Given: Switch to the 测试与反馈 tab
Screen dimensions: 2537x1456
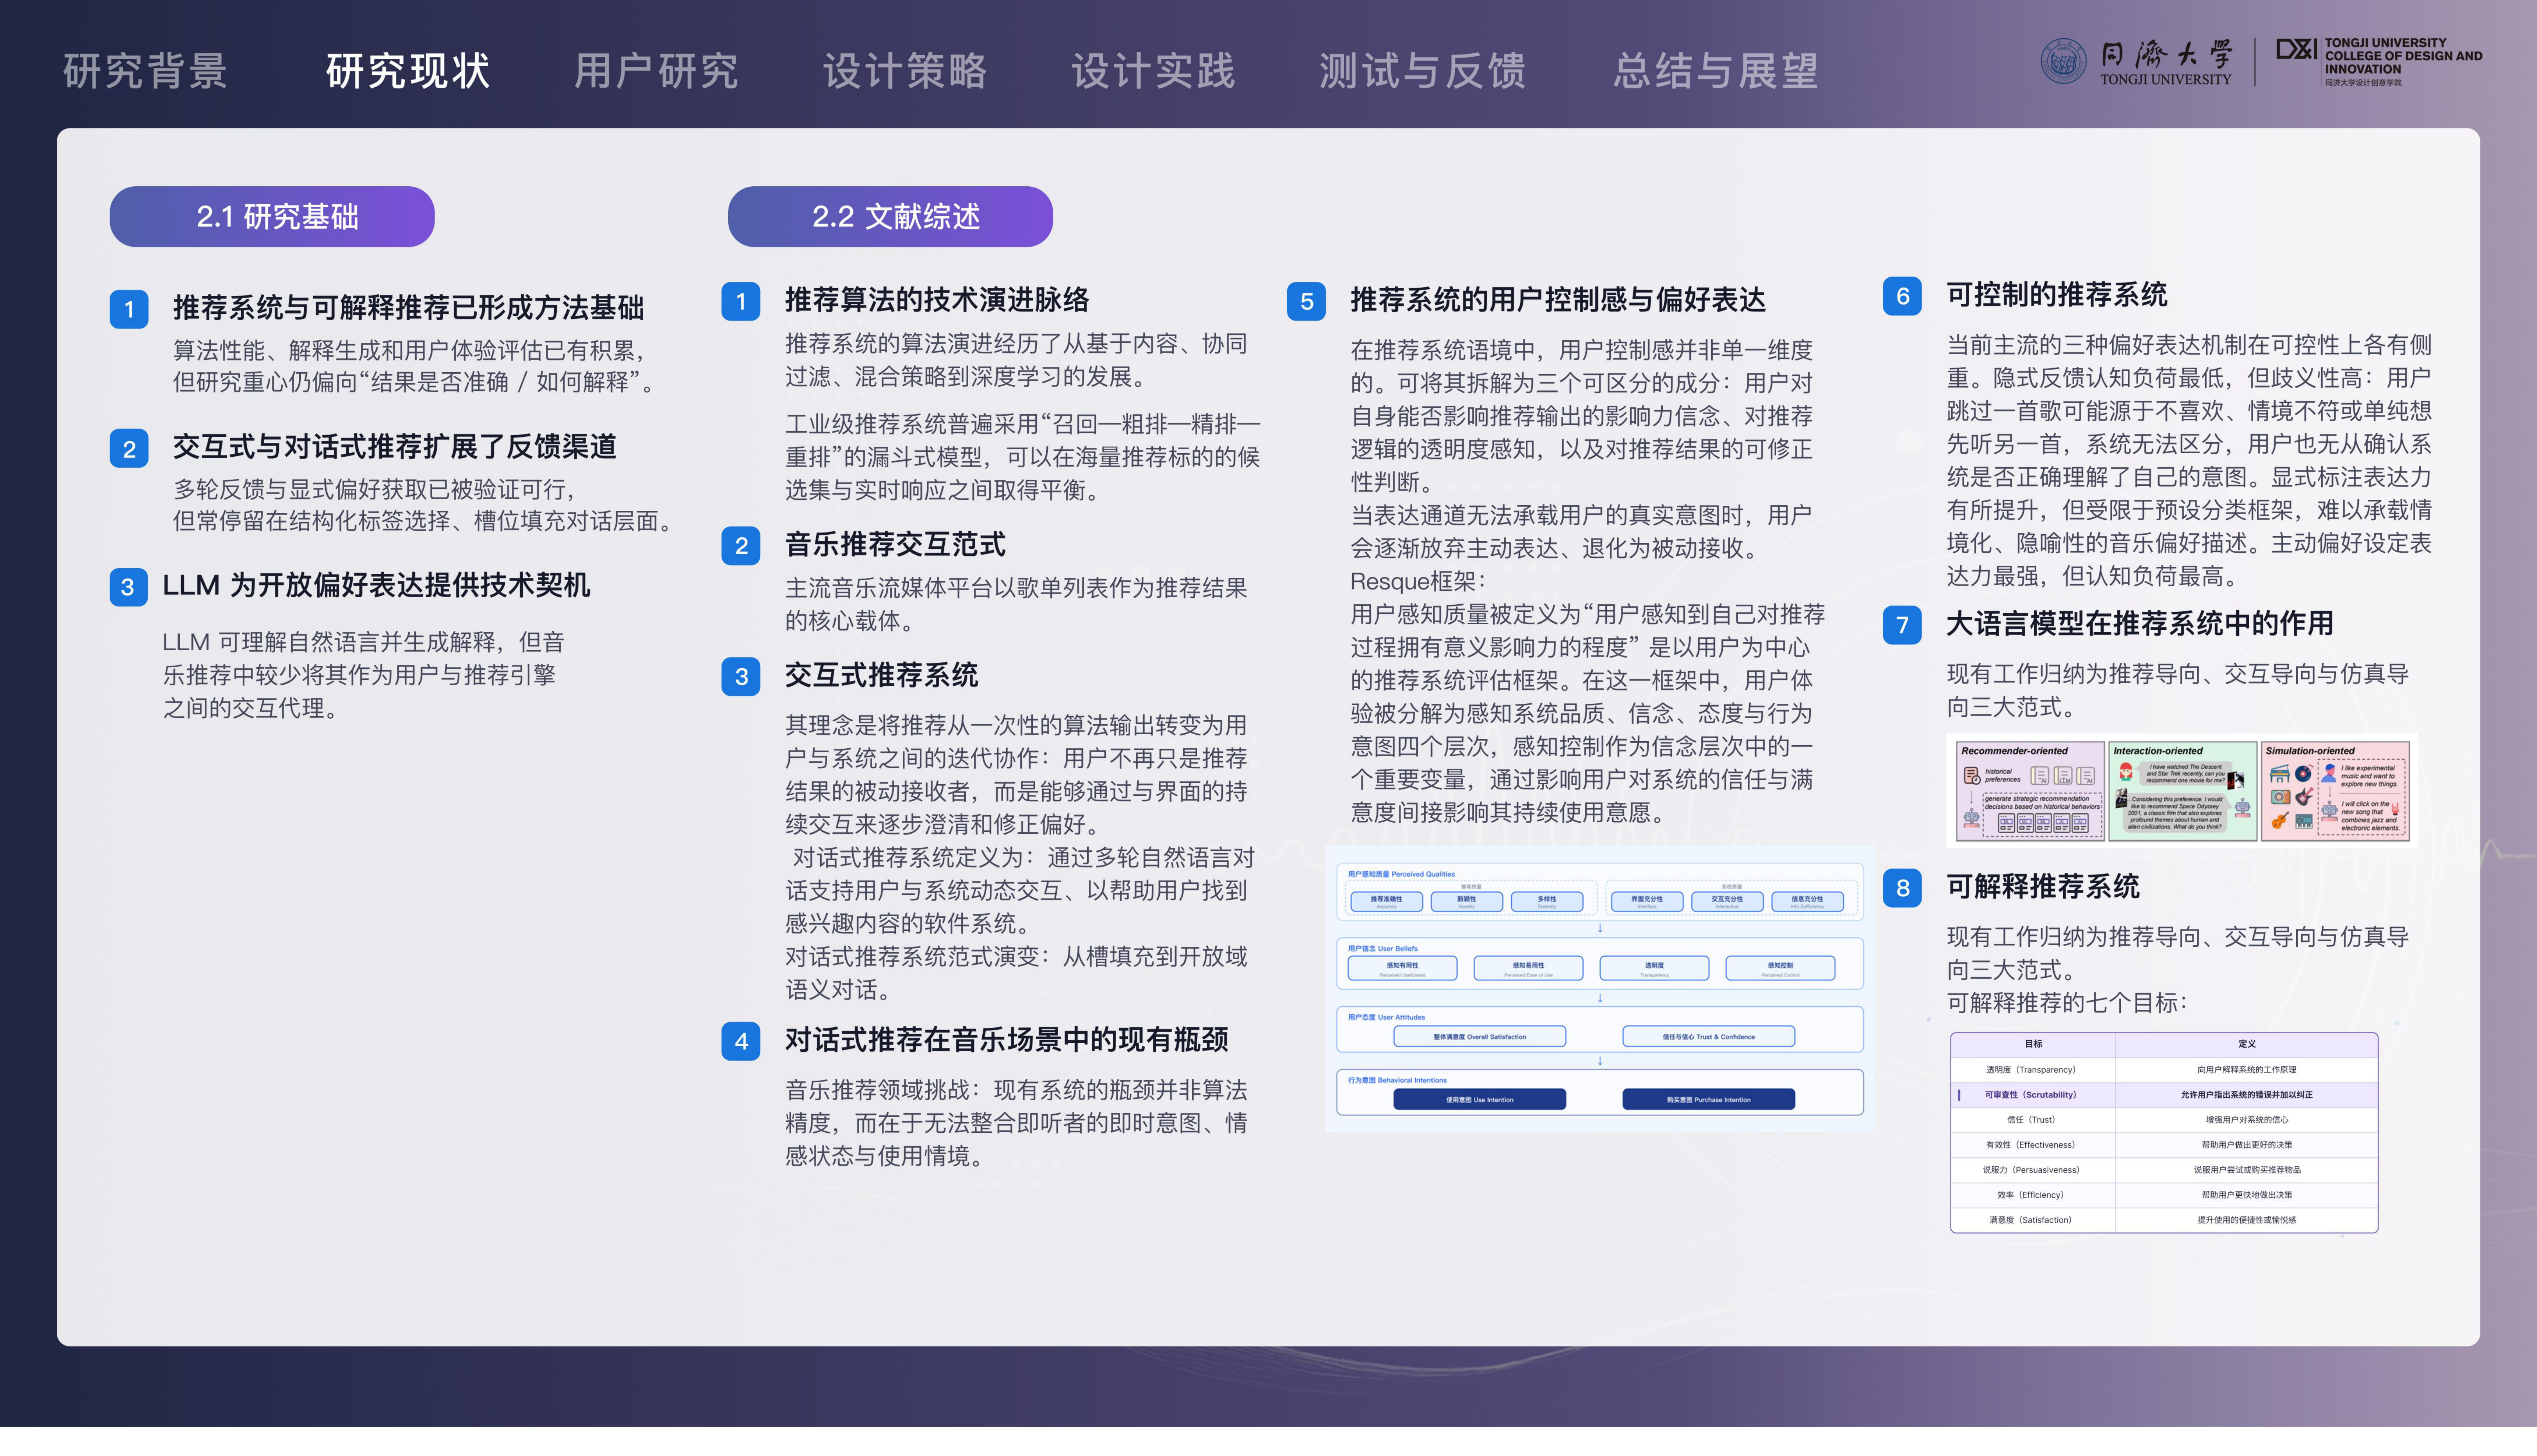Looking at the screenshot, I should (1422, 71).
